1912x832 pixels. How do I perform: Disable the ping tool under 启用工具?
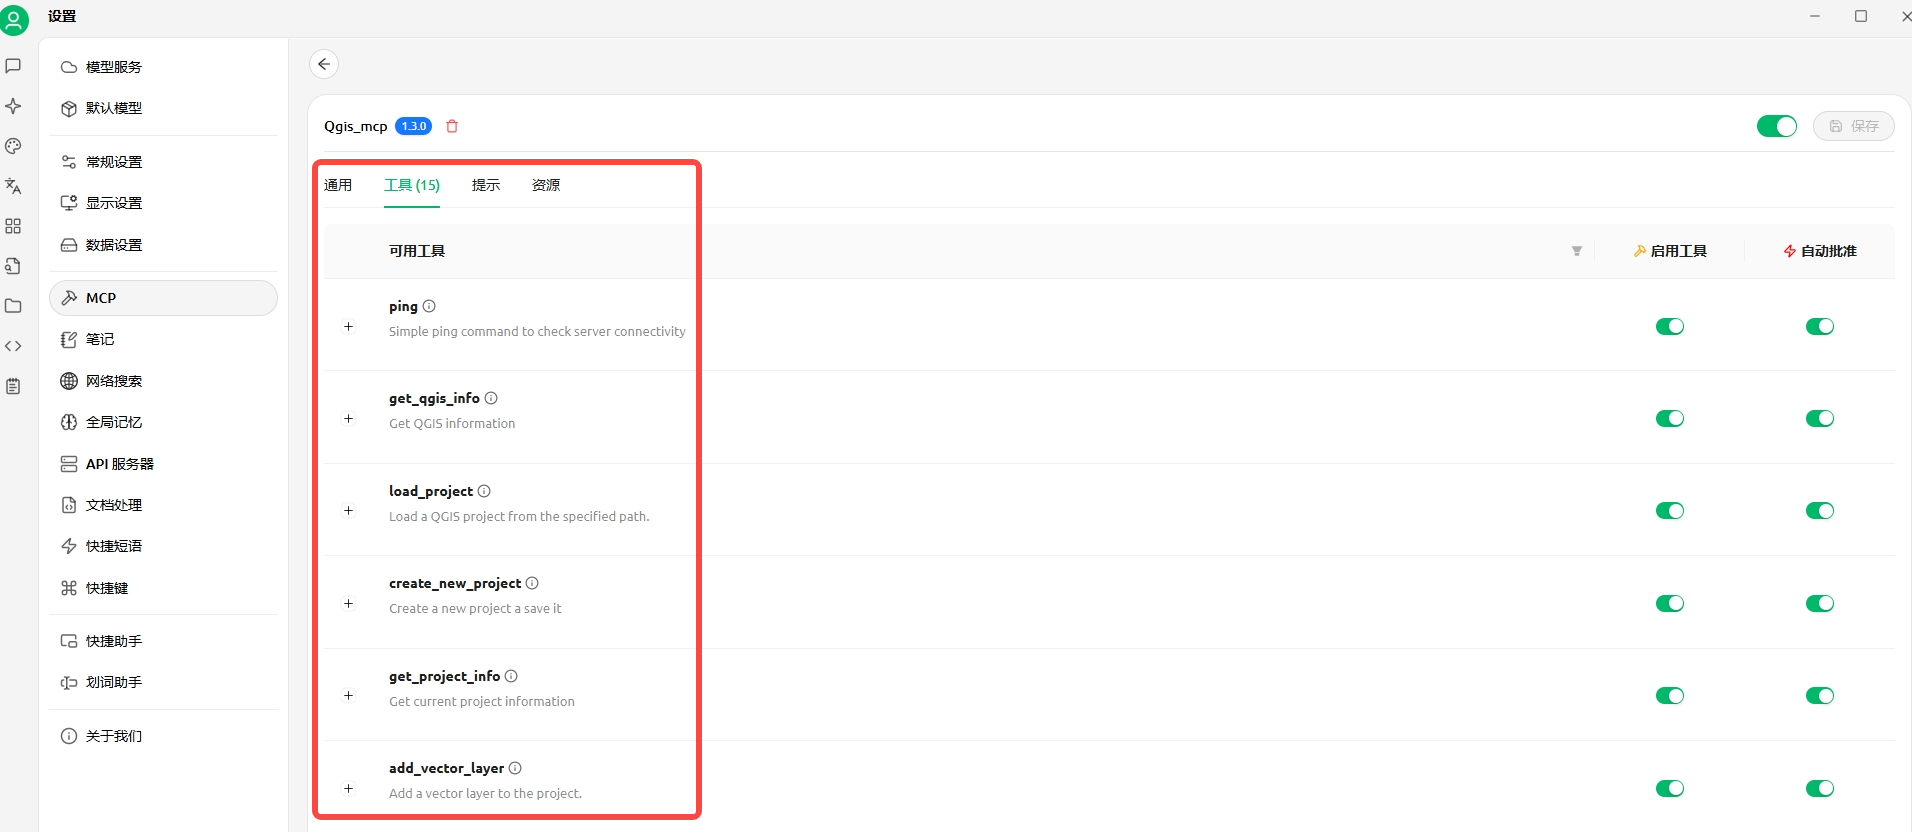(1670, 327)
